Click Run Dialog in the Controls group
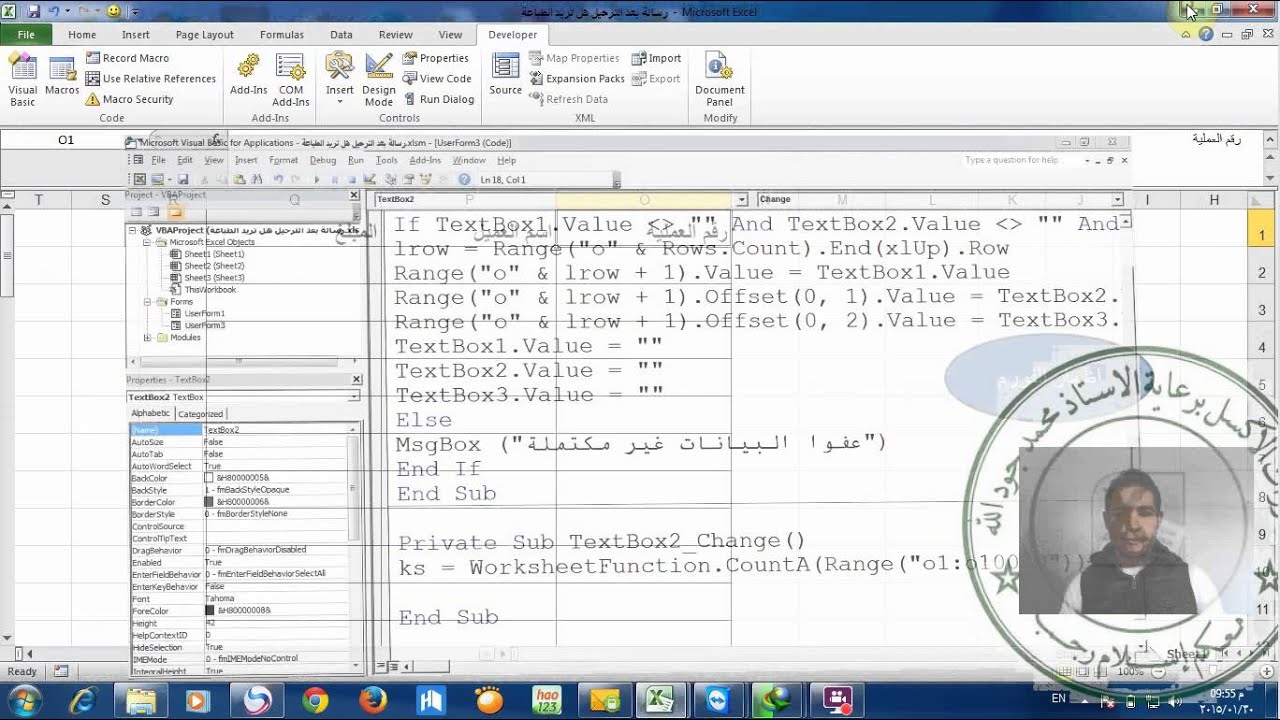The height and width of the screenshot is (720, 1280). click(x=439, y=99)
